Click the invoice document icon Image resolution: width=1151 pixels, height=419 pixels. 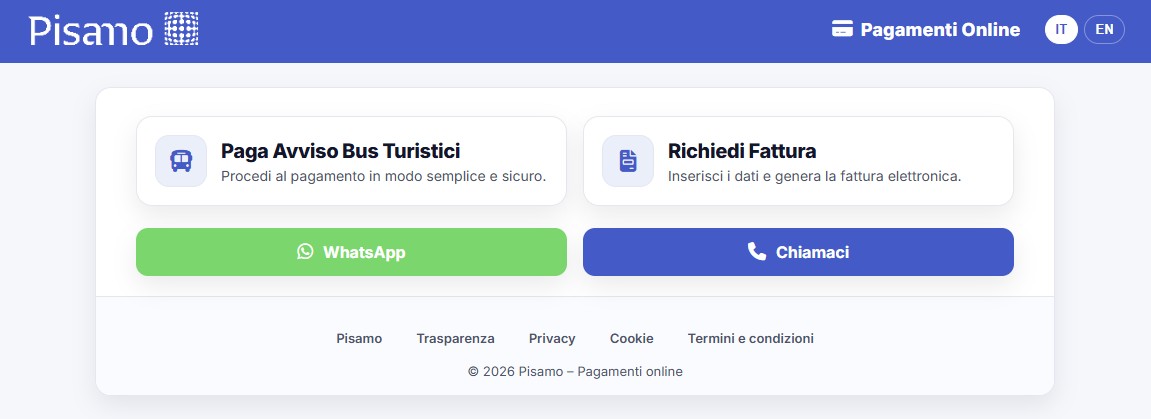tap(628, 161)
